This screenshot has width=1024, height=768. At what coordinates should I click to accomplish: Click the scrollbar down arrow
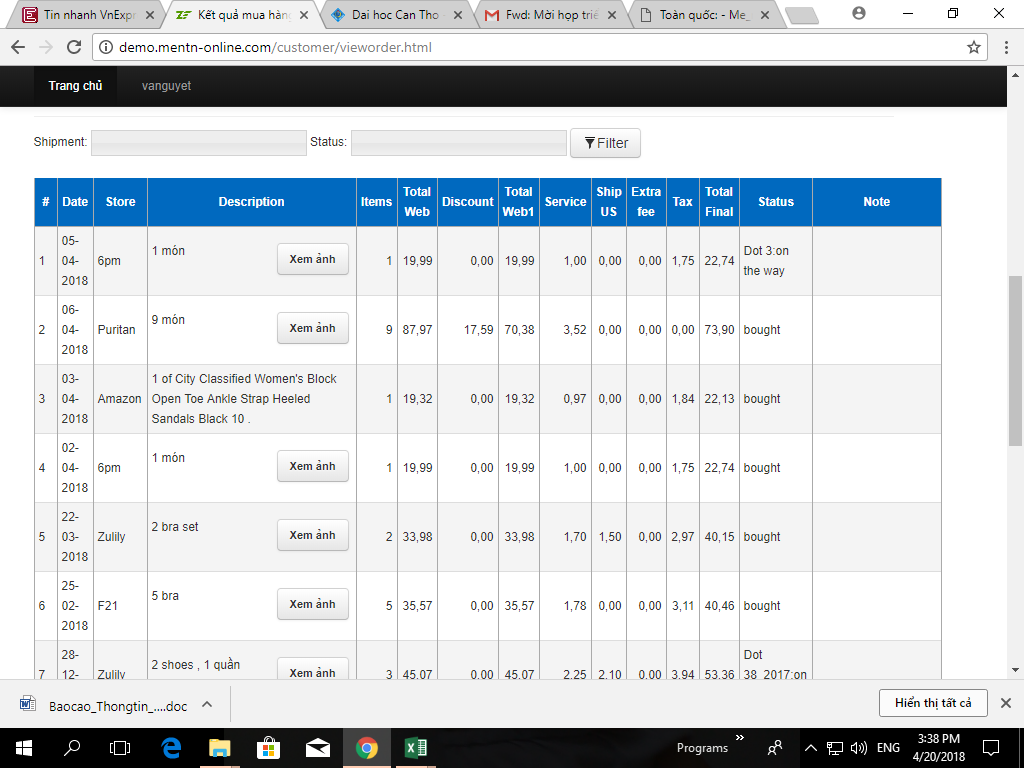[x=1015, y=670]
